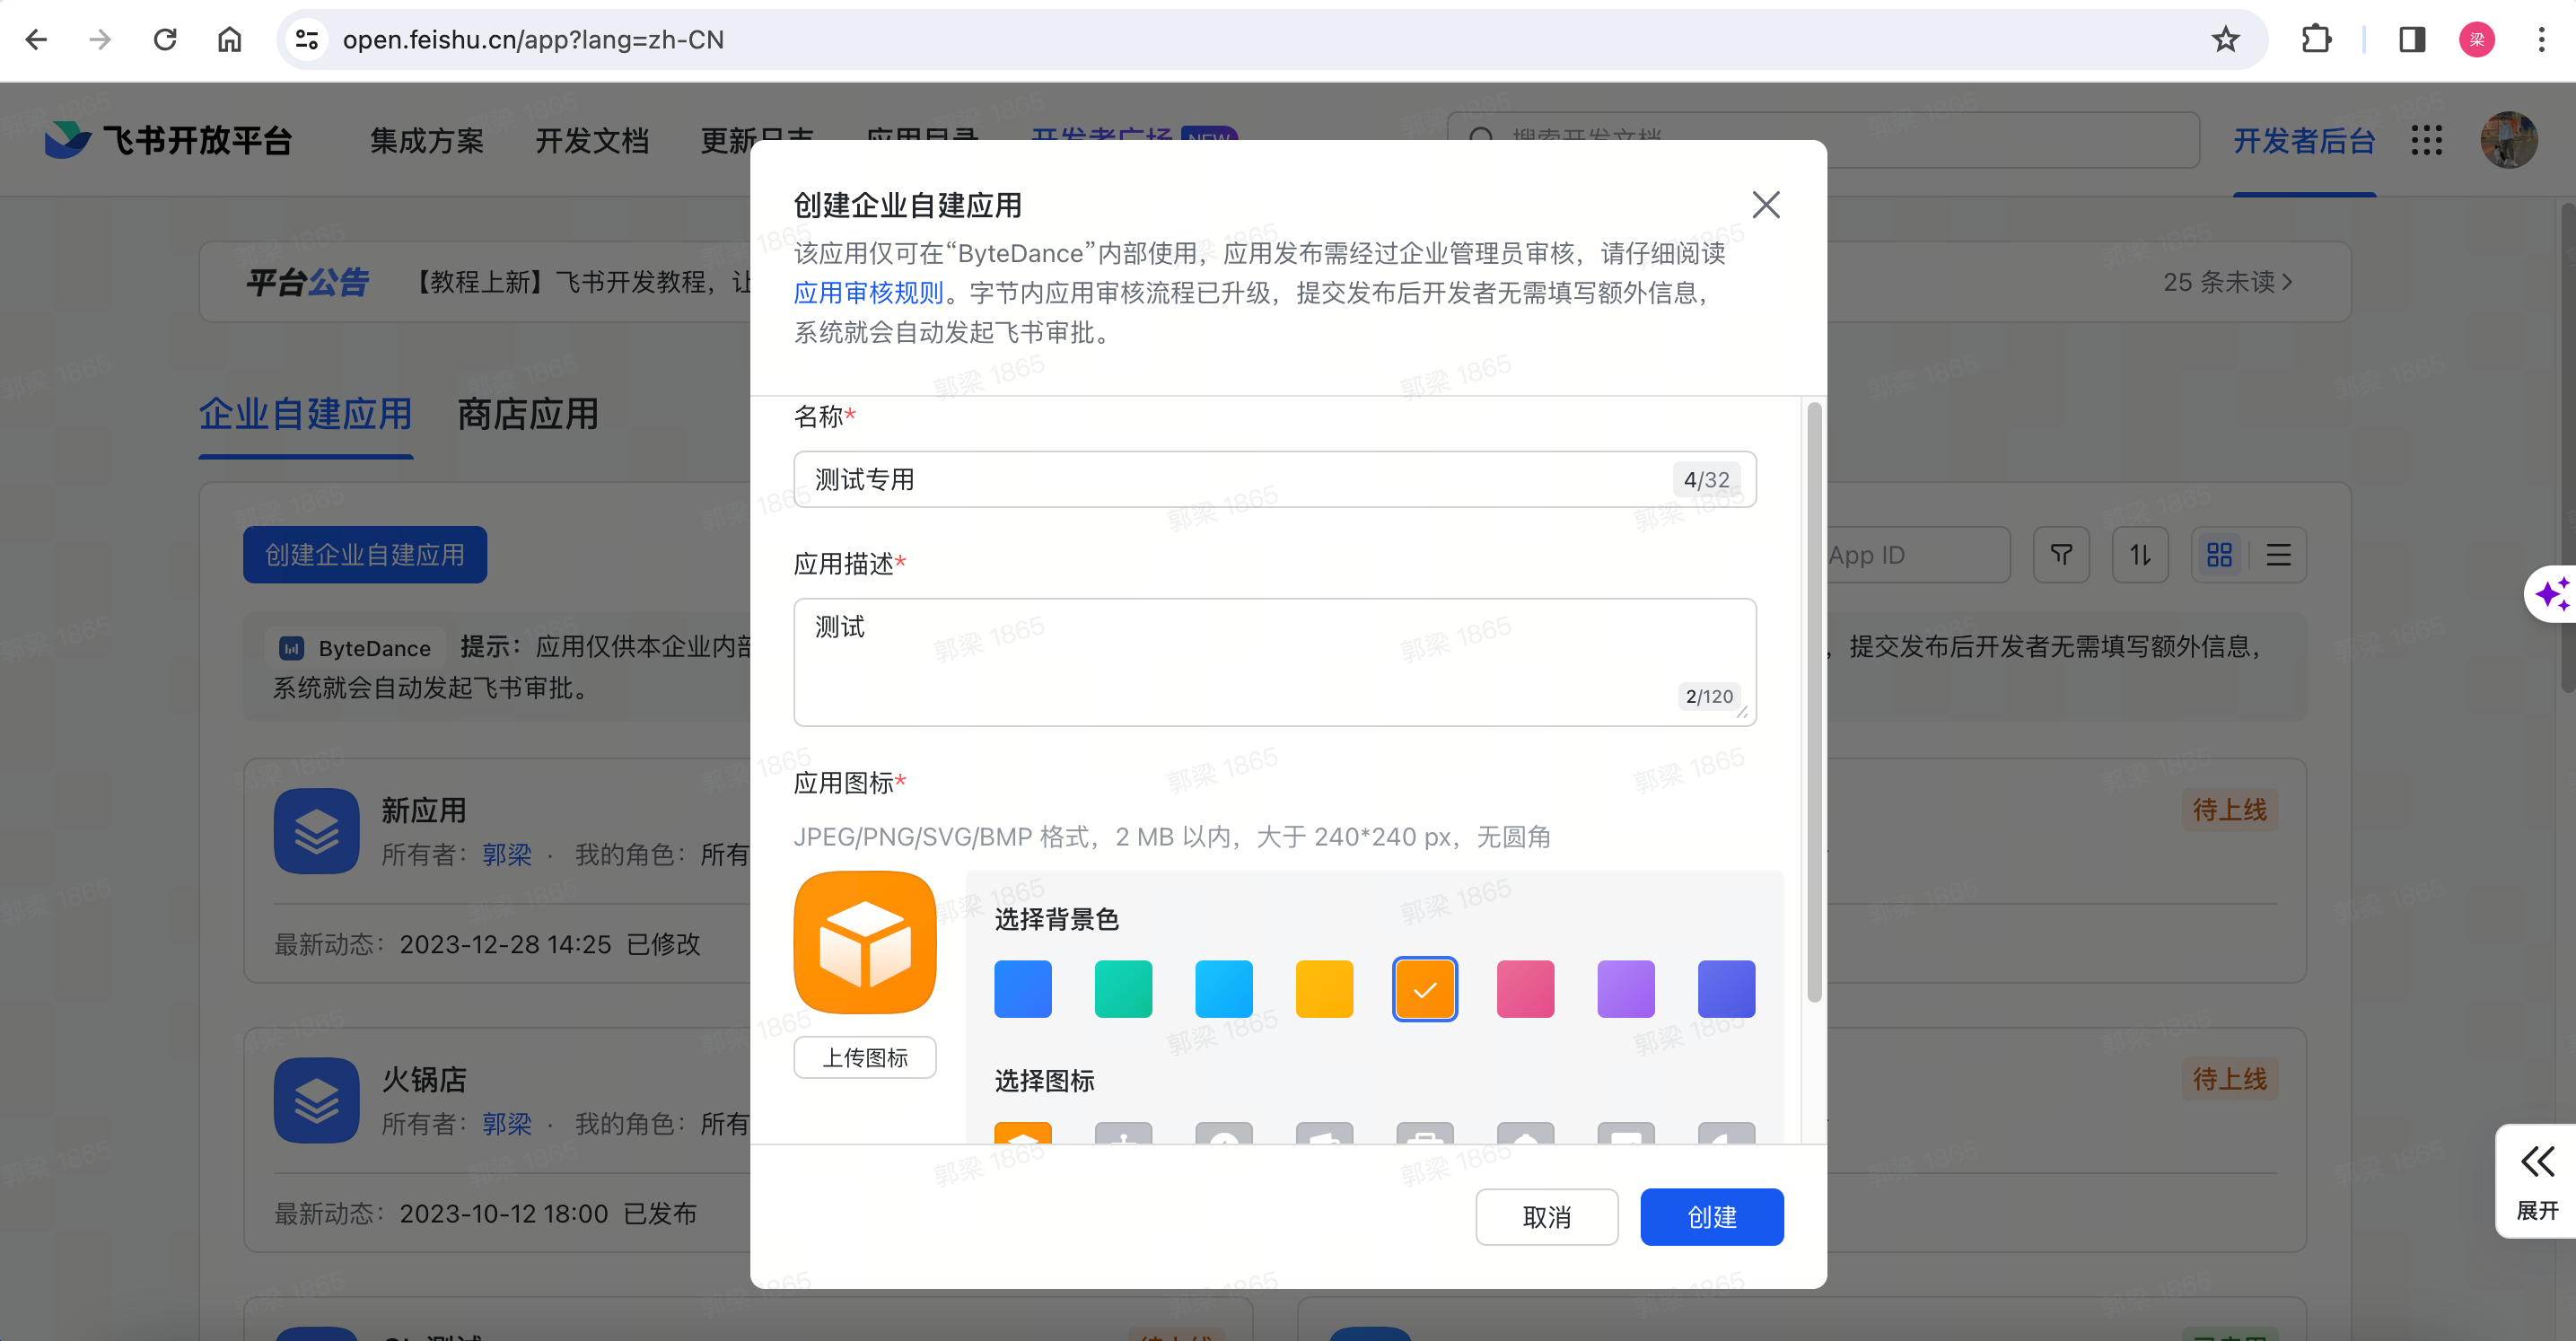This screenshot has height=1341, width=2576.
Task: Click the background 创建企业自建应用 button
Action: (x=365, y=555)
